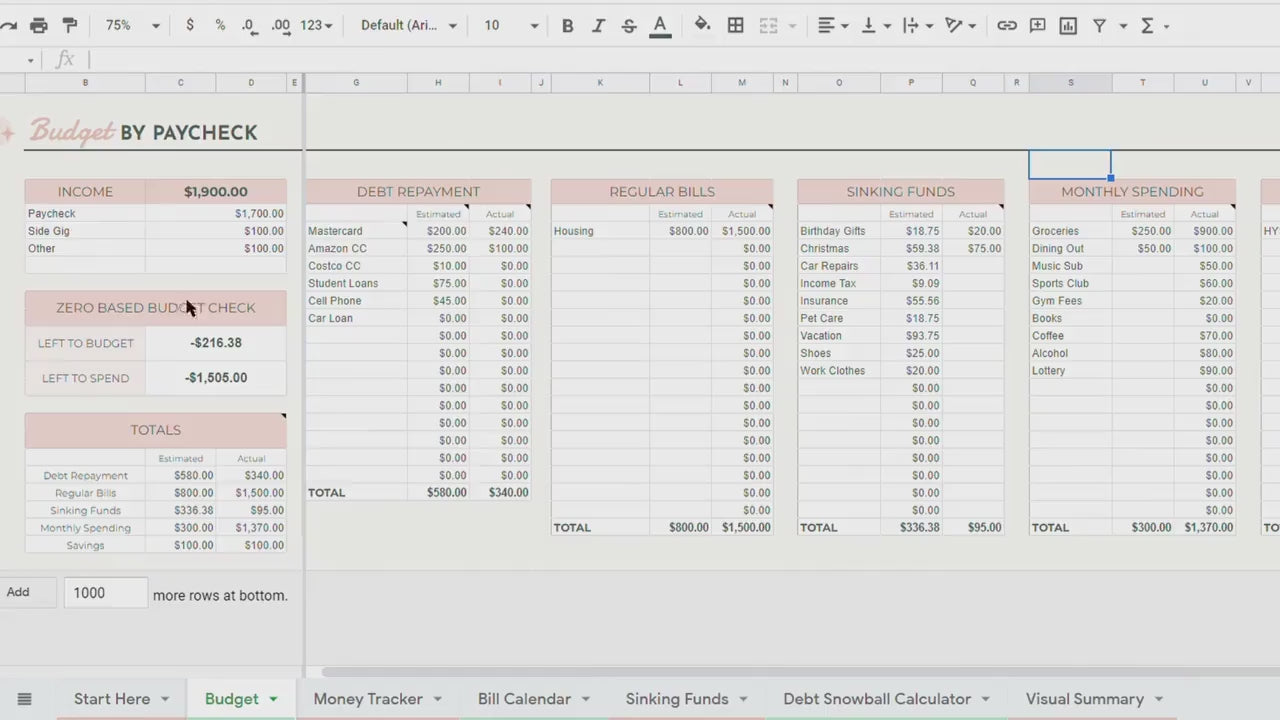Toggle strikethrough formatting
The image size is (1280, 720).
coord(629,25)
